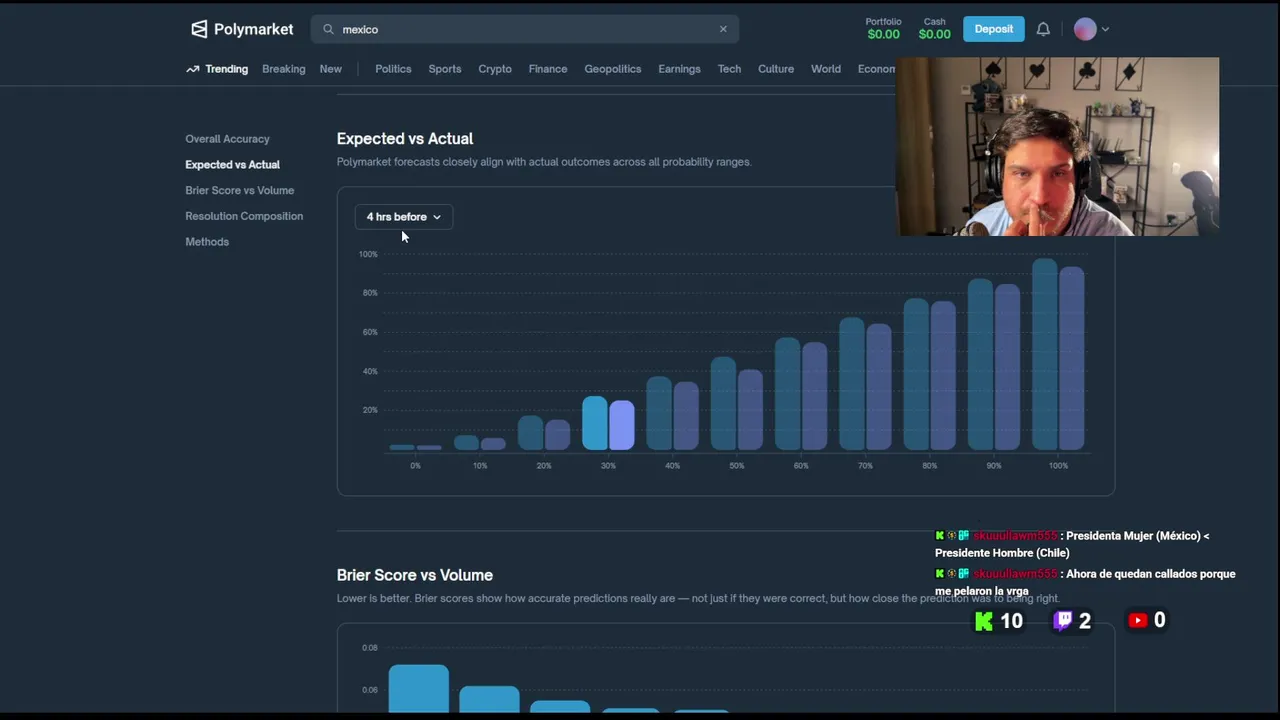Open the World category
This screenshot has height=720, width=1280.
[826, 69]
